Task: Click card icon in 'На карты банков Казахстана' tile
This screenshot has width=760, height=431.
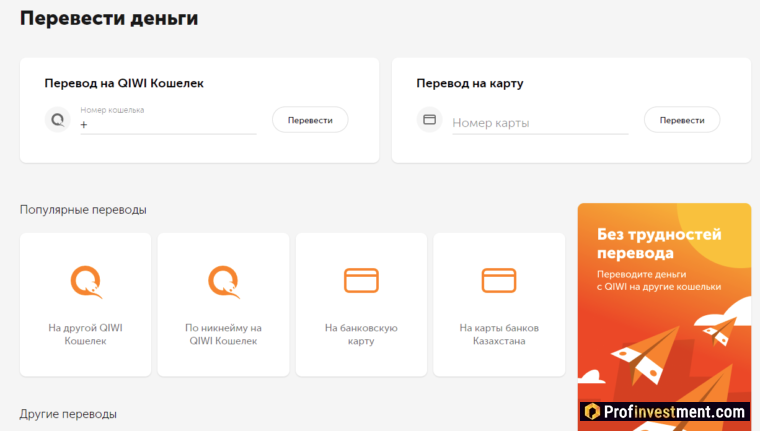Action: 499,280
